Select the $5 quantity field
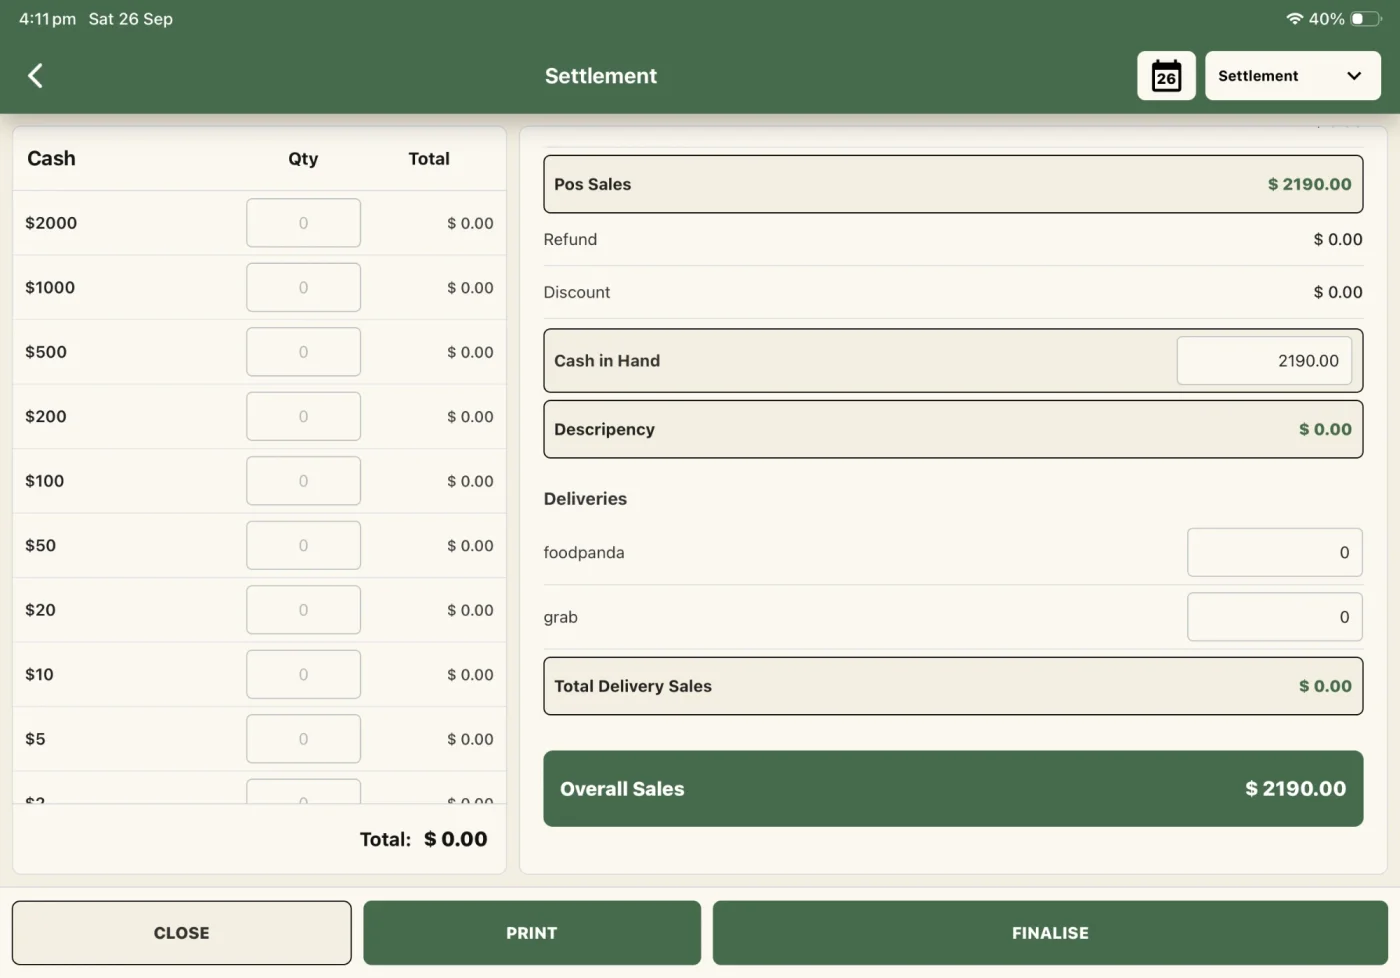The image size is (1400, 978). [303, 739]
